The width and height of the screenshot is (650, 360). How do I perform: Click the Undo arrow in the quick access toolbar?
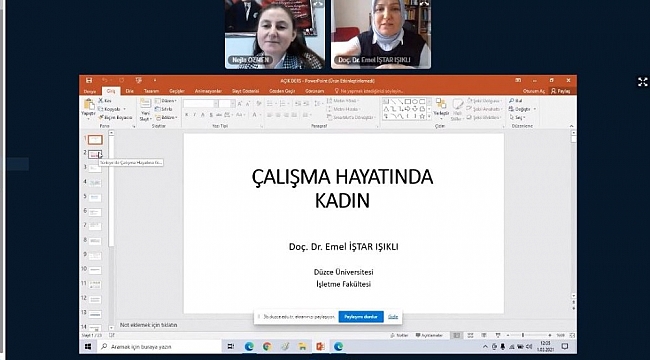pyautogui.click(x=105, y=80)
